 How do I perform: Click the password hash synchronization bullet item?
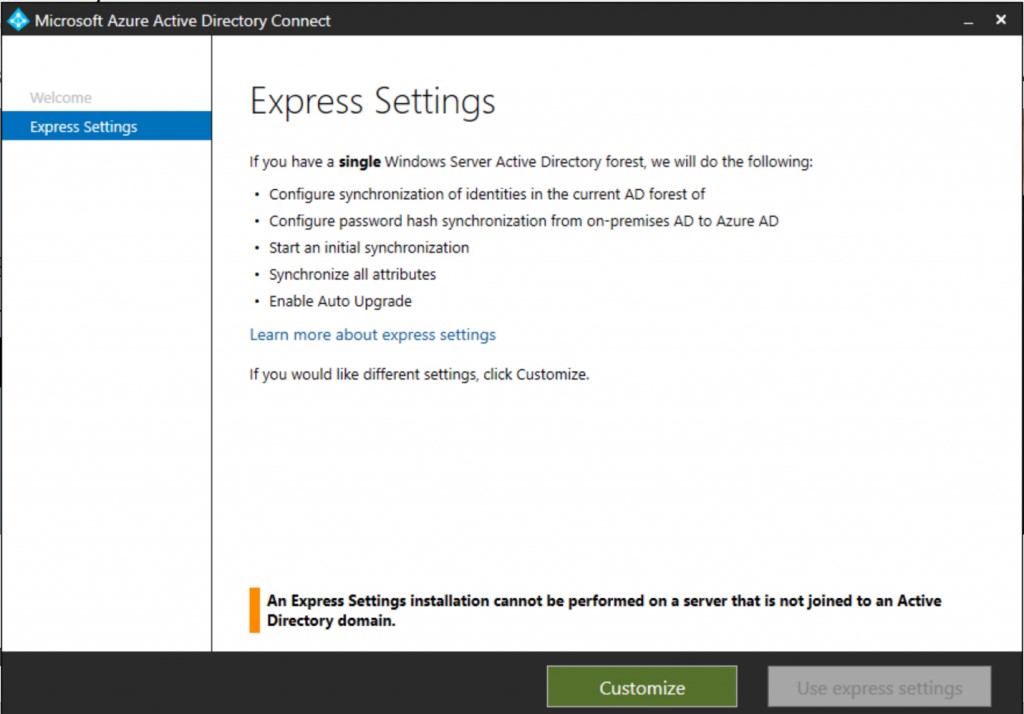524,221
